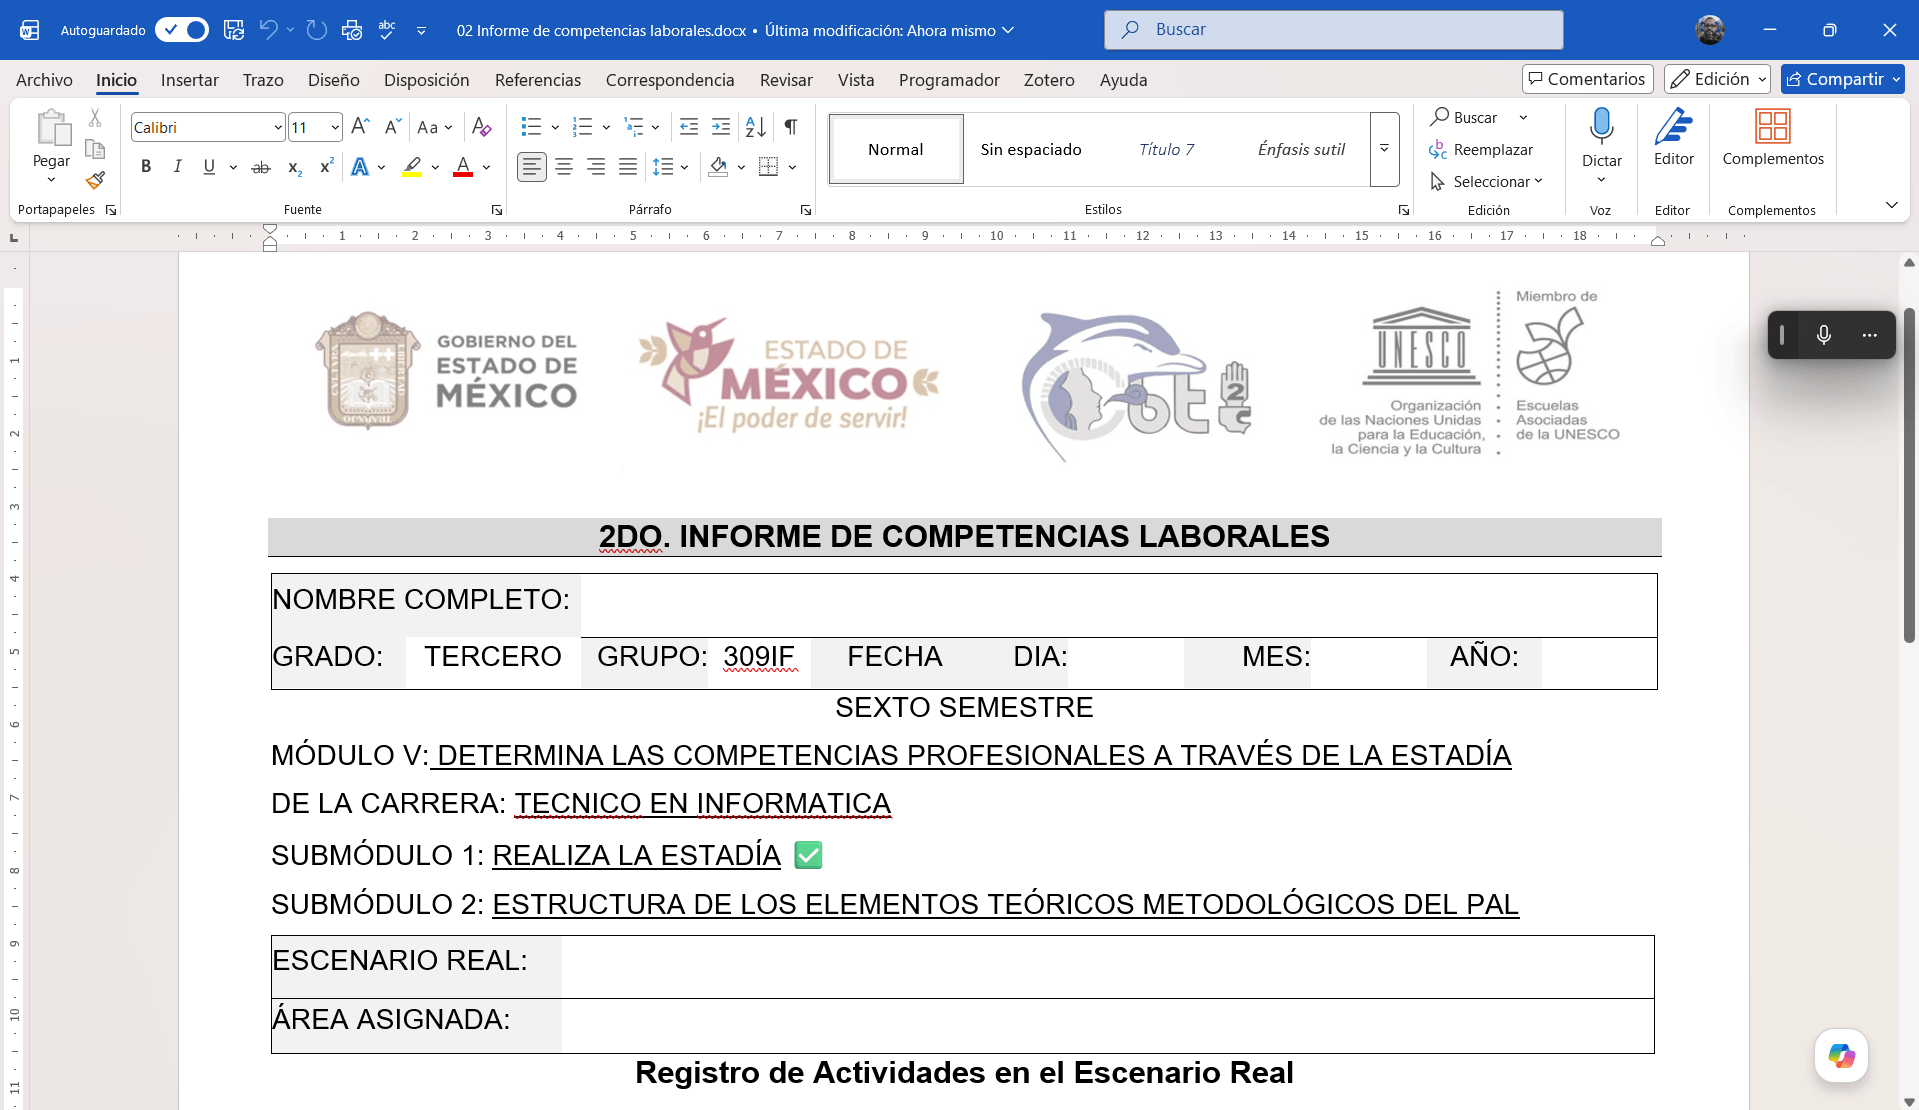The image size is (1919, 1110).
Task: Center align the paragraph
Action: point(564,167)
